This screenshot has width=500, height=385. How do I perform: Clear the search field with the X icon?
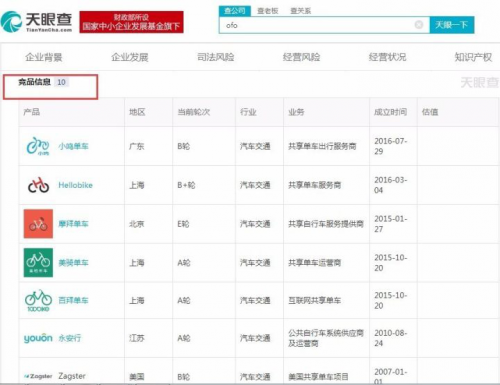[x=419, y=25]
